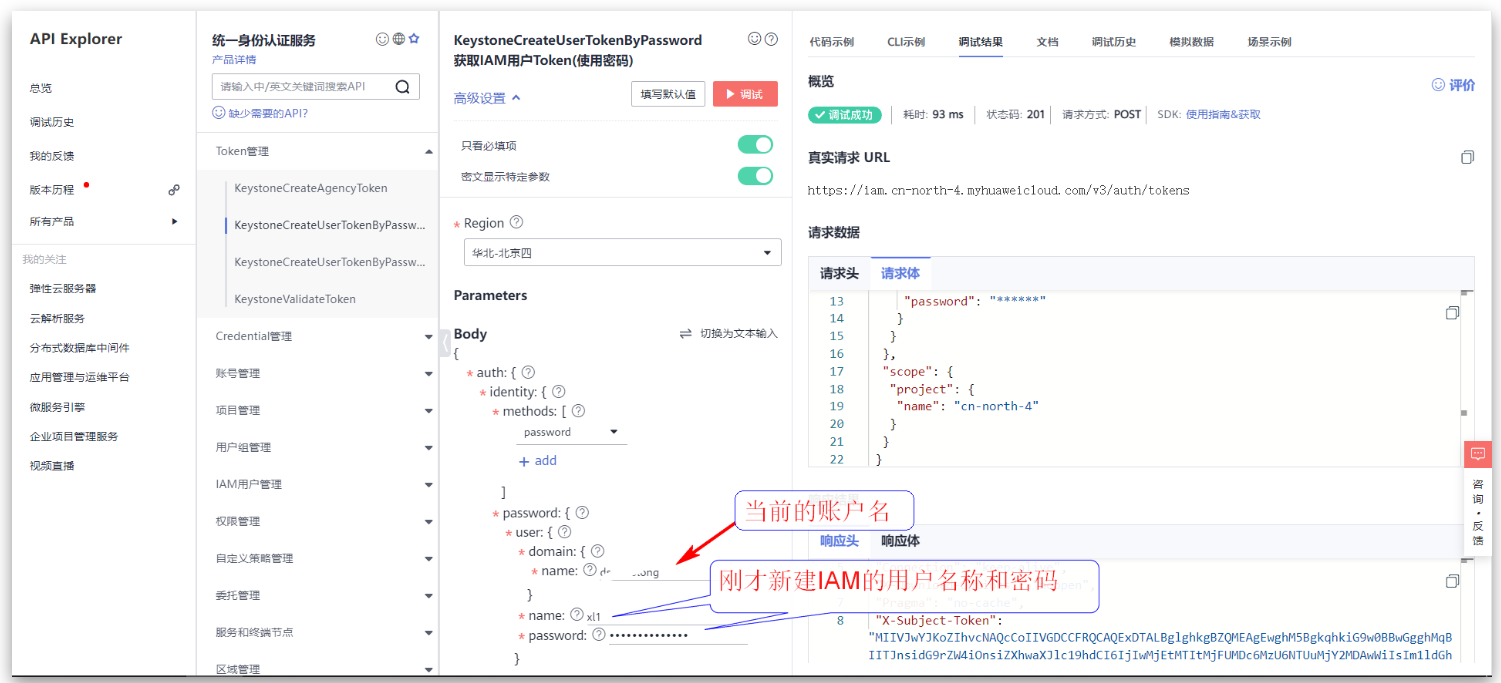Image resolution: width=1501 pixels, height=683 pixels.
Task: Click help icon next to Region label
Action: click(516, 223)
